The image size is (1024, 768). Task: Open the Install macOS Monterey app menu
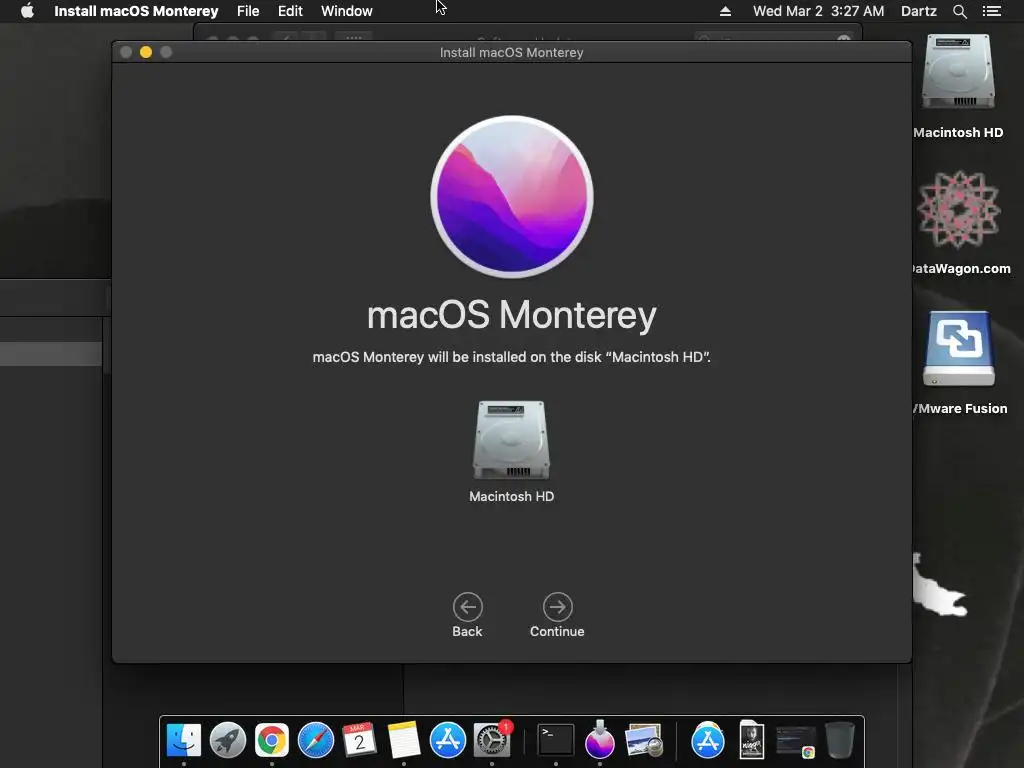tap(136, 11)
